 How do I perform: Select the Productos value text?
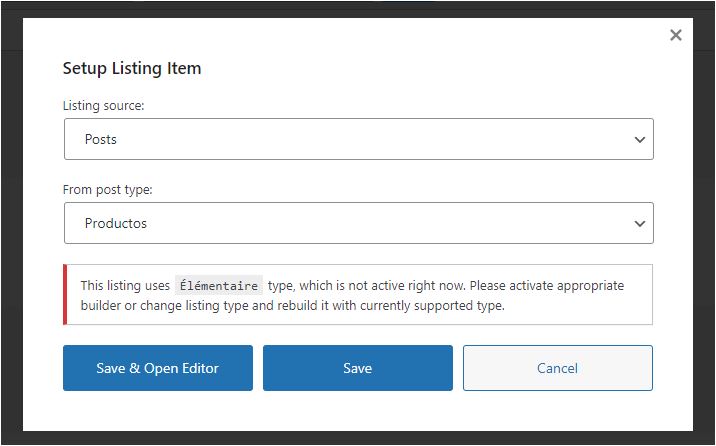tap(116, 223)
